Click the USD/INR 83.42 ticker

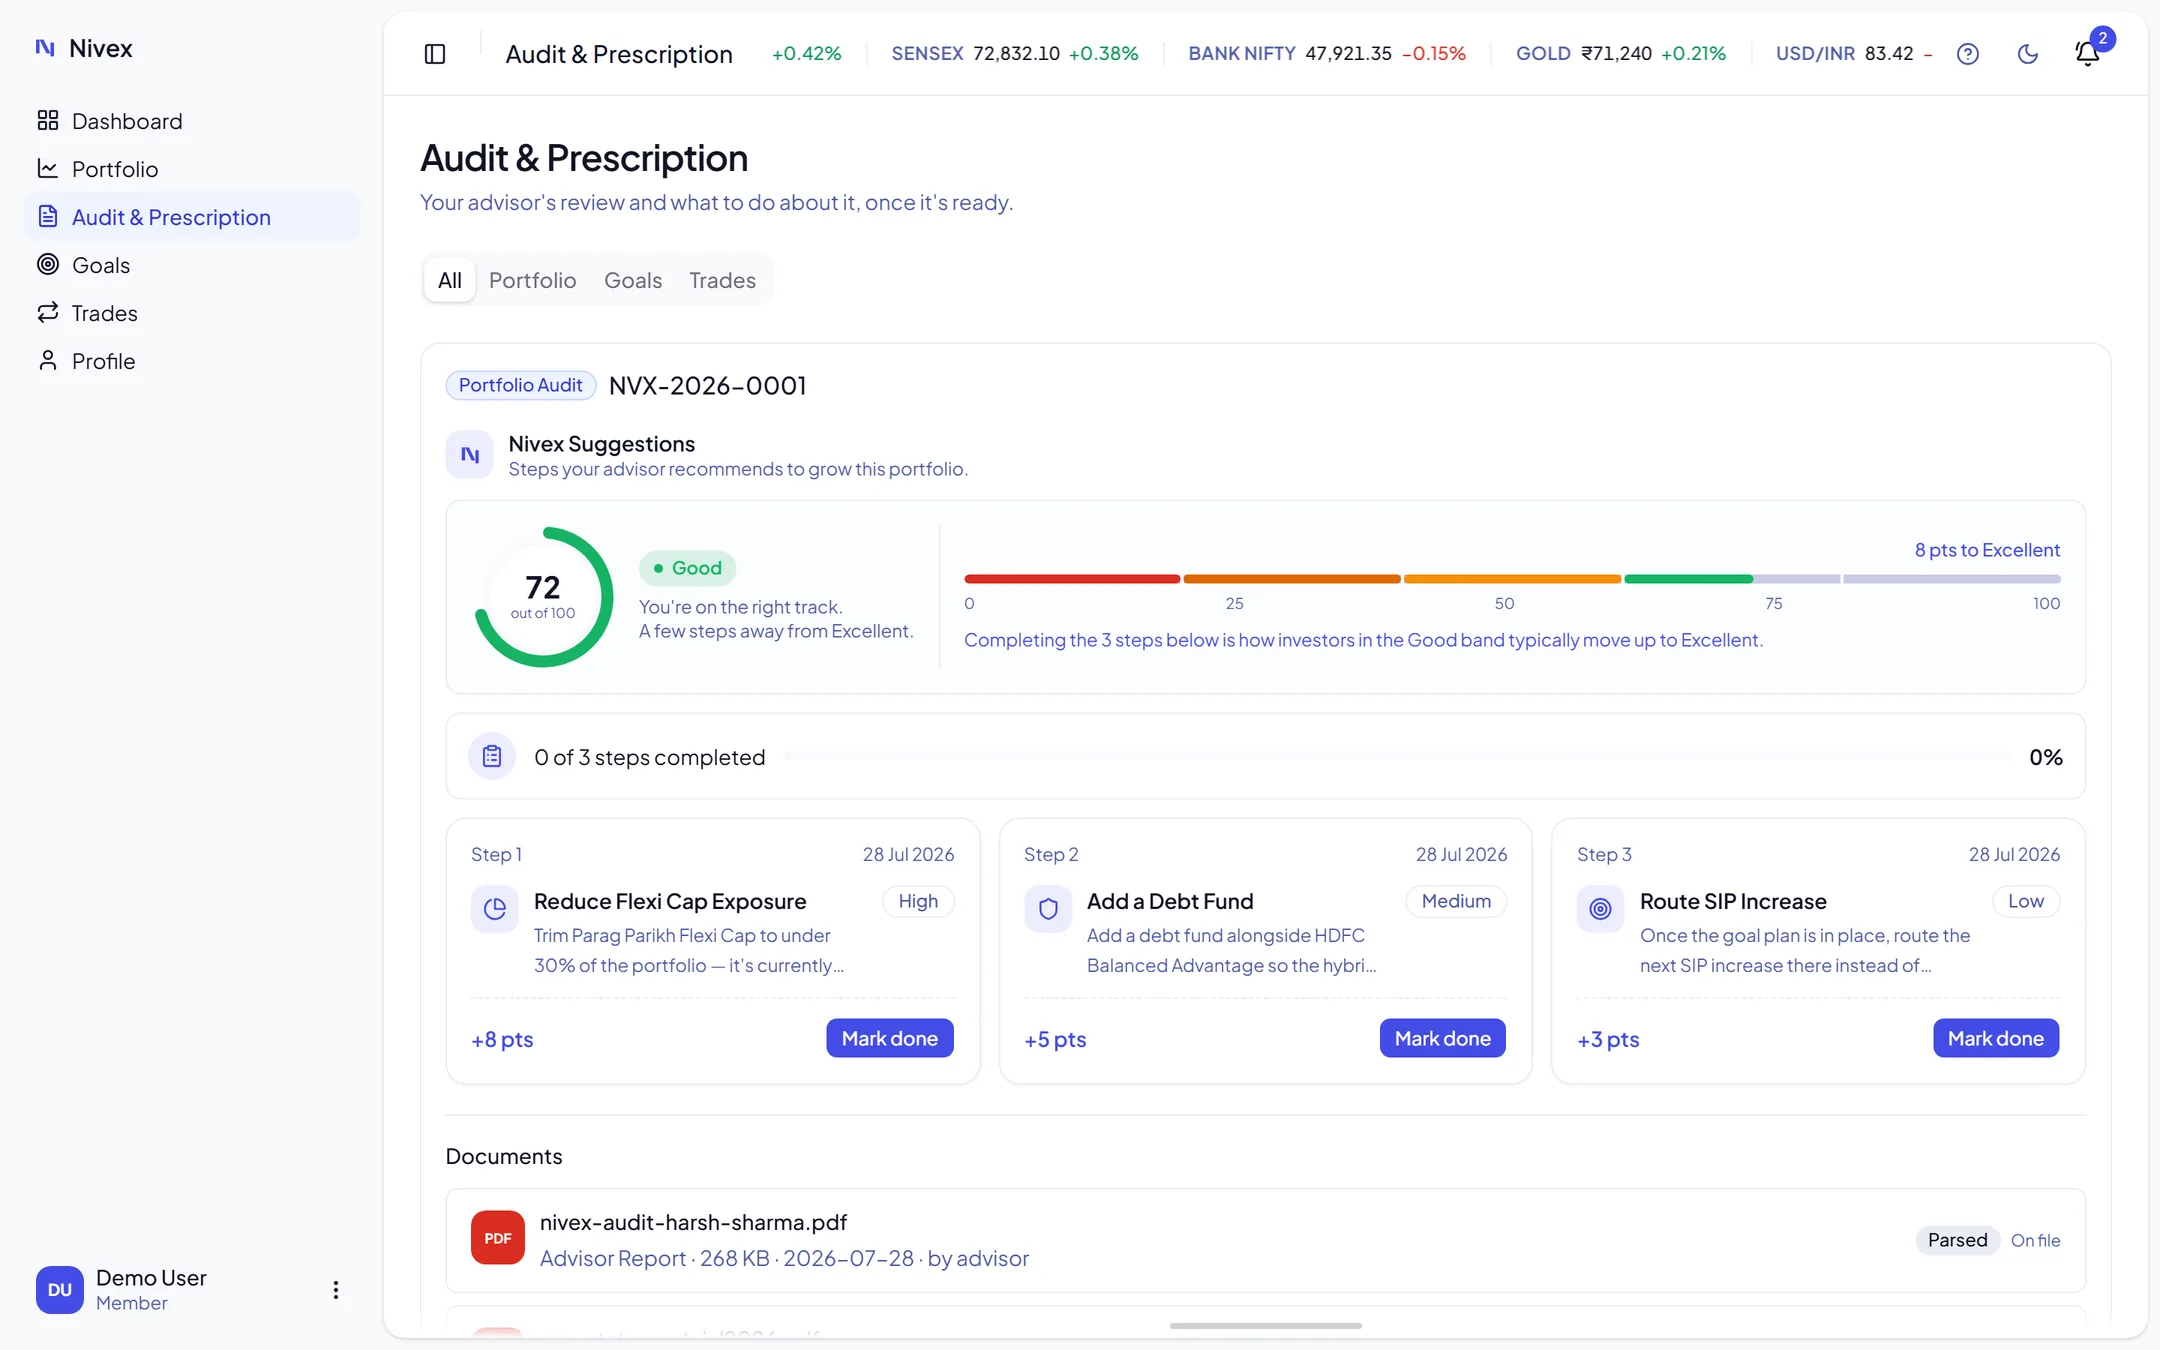tap(1854, 54)
